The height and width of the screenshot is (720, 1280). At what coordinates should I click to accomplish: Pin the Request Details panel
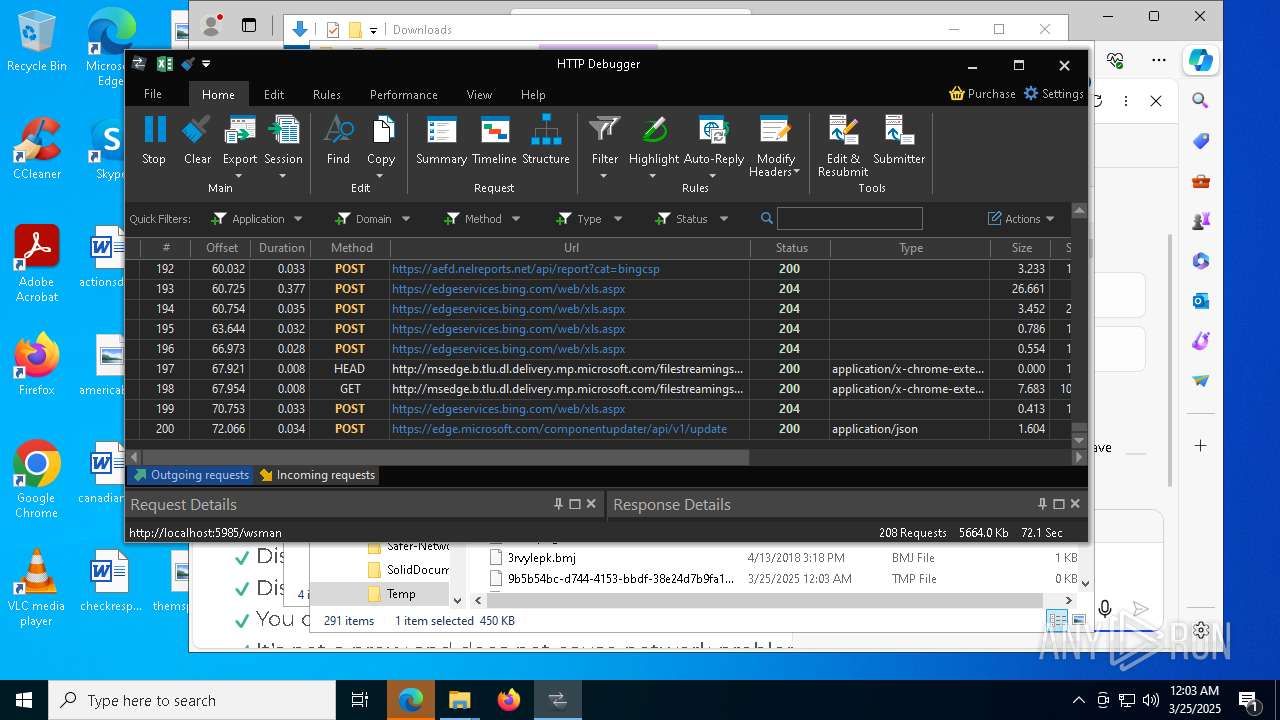[558, 504]
